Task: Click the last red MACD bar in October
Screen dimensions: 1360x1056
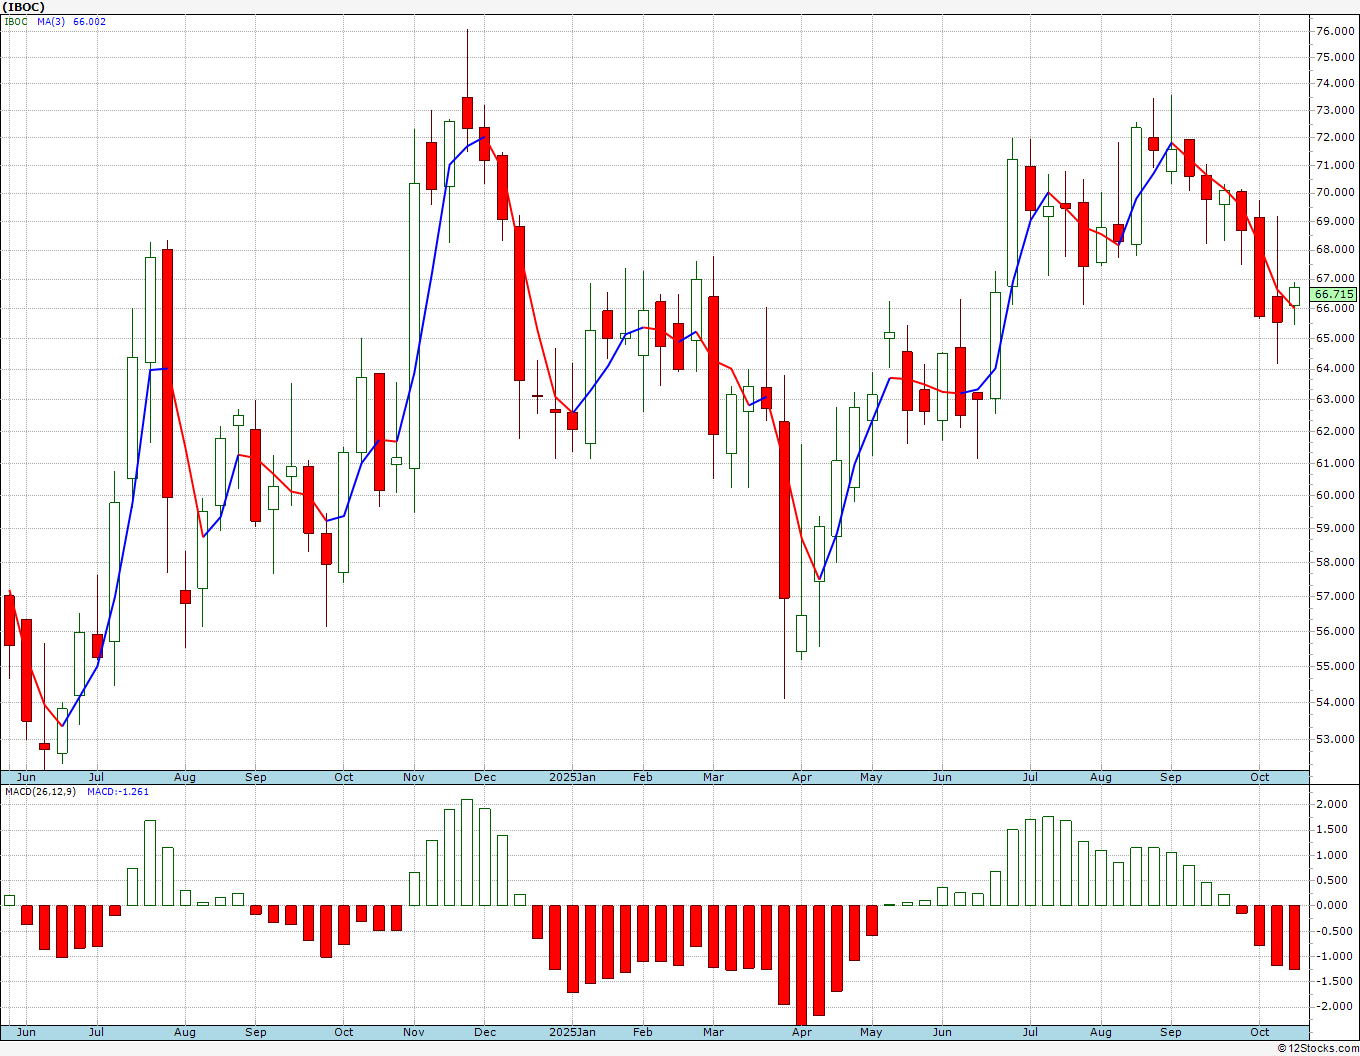Action: 1295,937
